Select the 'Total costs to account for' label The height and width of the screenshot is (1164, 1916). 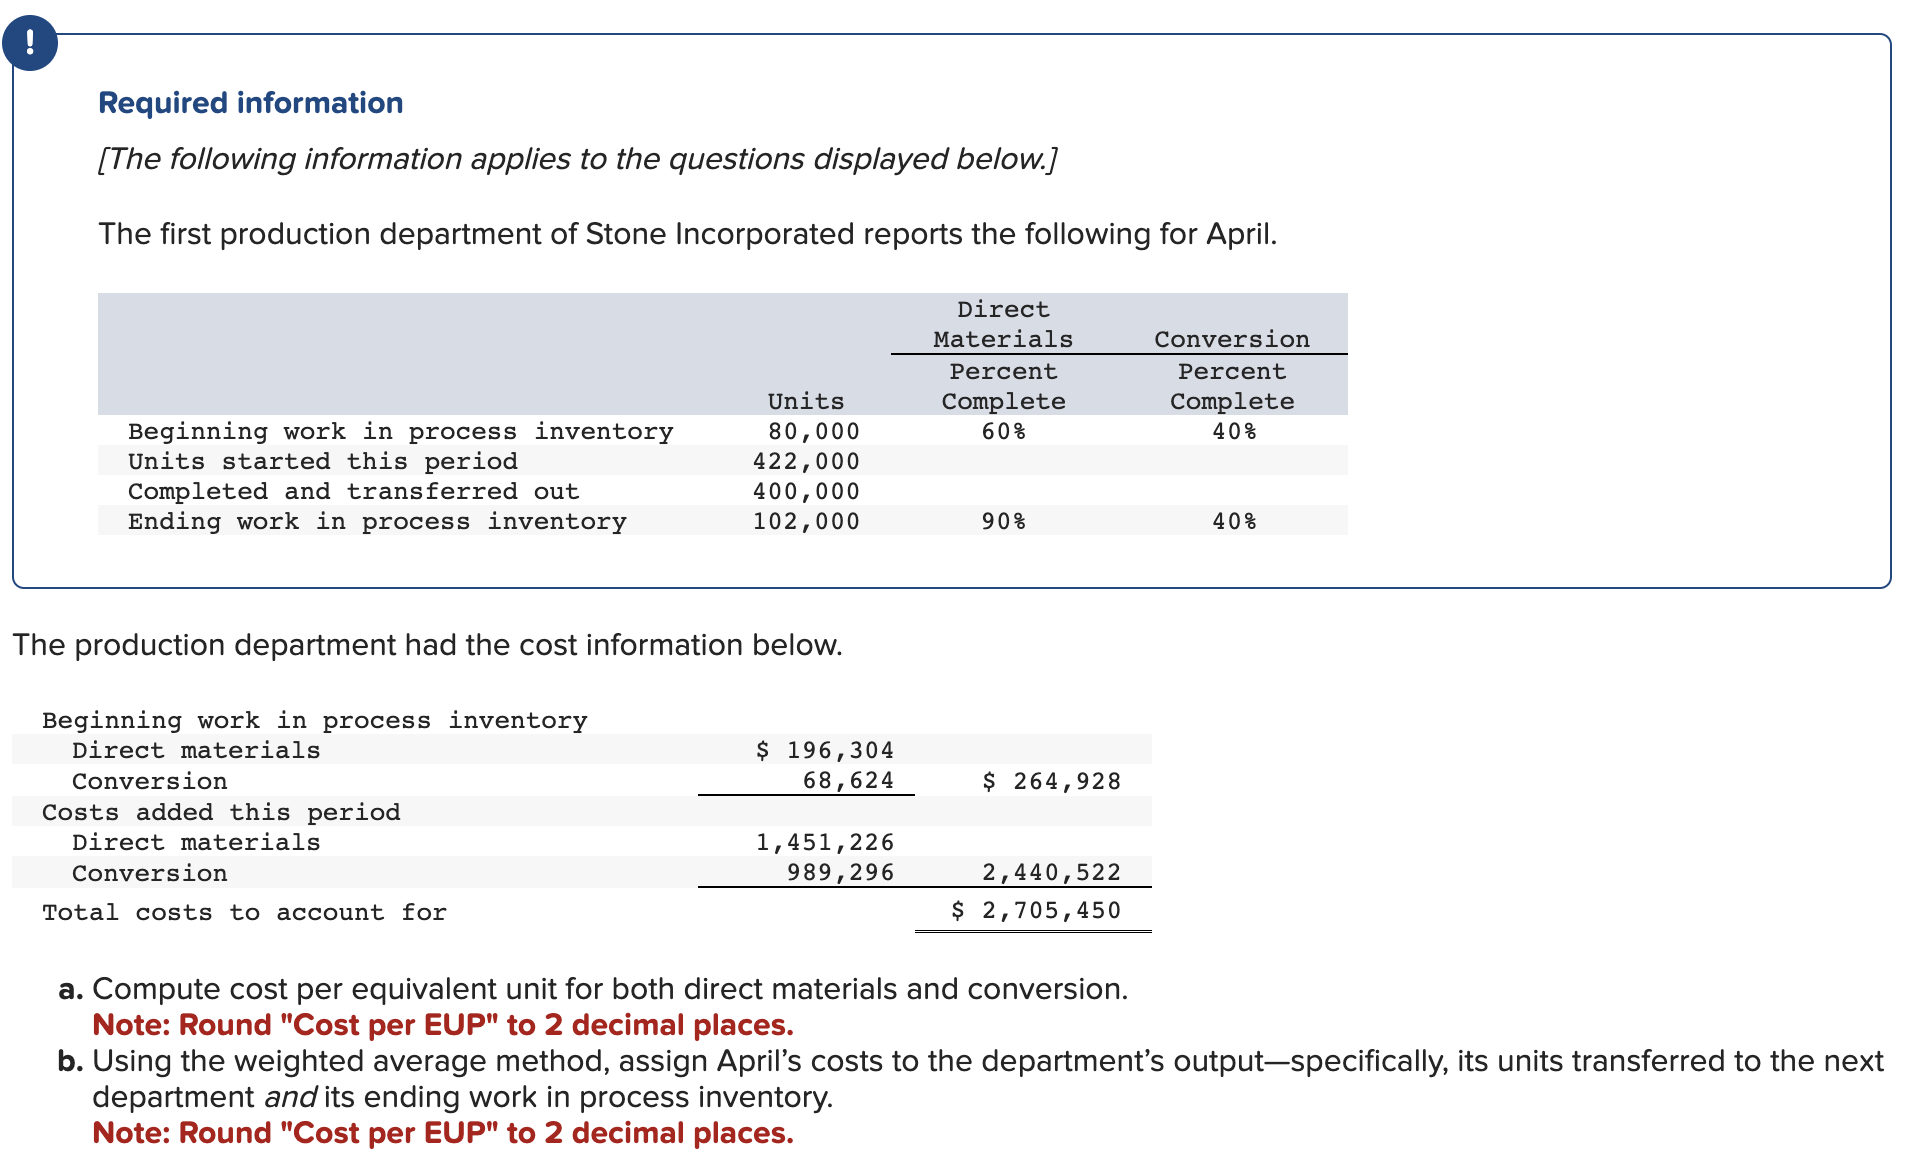coord(244,912)
